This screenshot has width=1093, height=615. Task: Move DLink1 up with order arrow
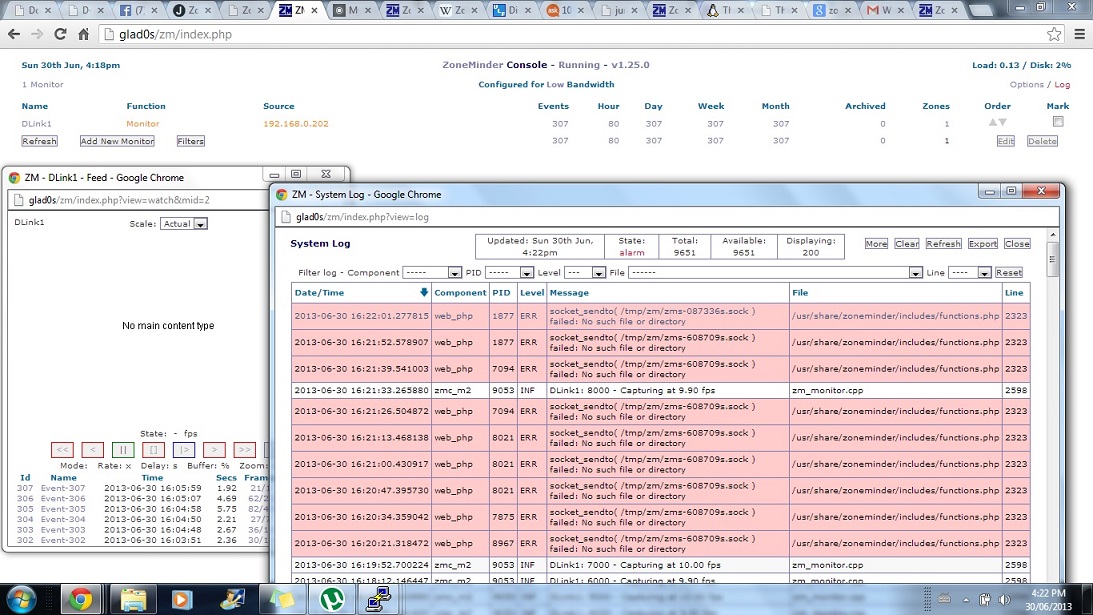tap(993, 122)
